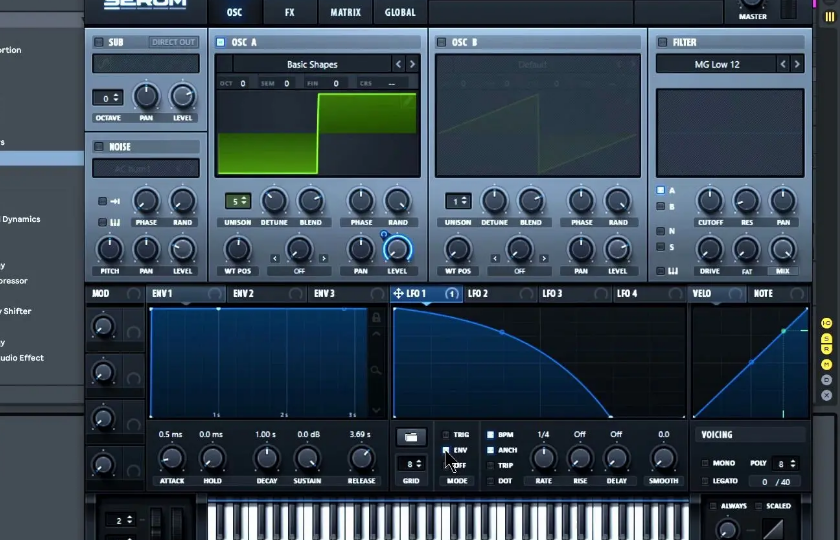Click the filter CUTOFF knob

click(x=710, y=201)
